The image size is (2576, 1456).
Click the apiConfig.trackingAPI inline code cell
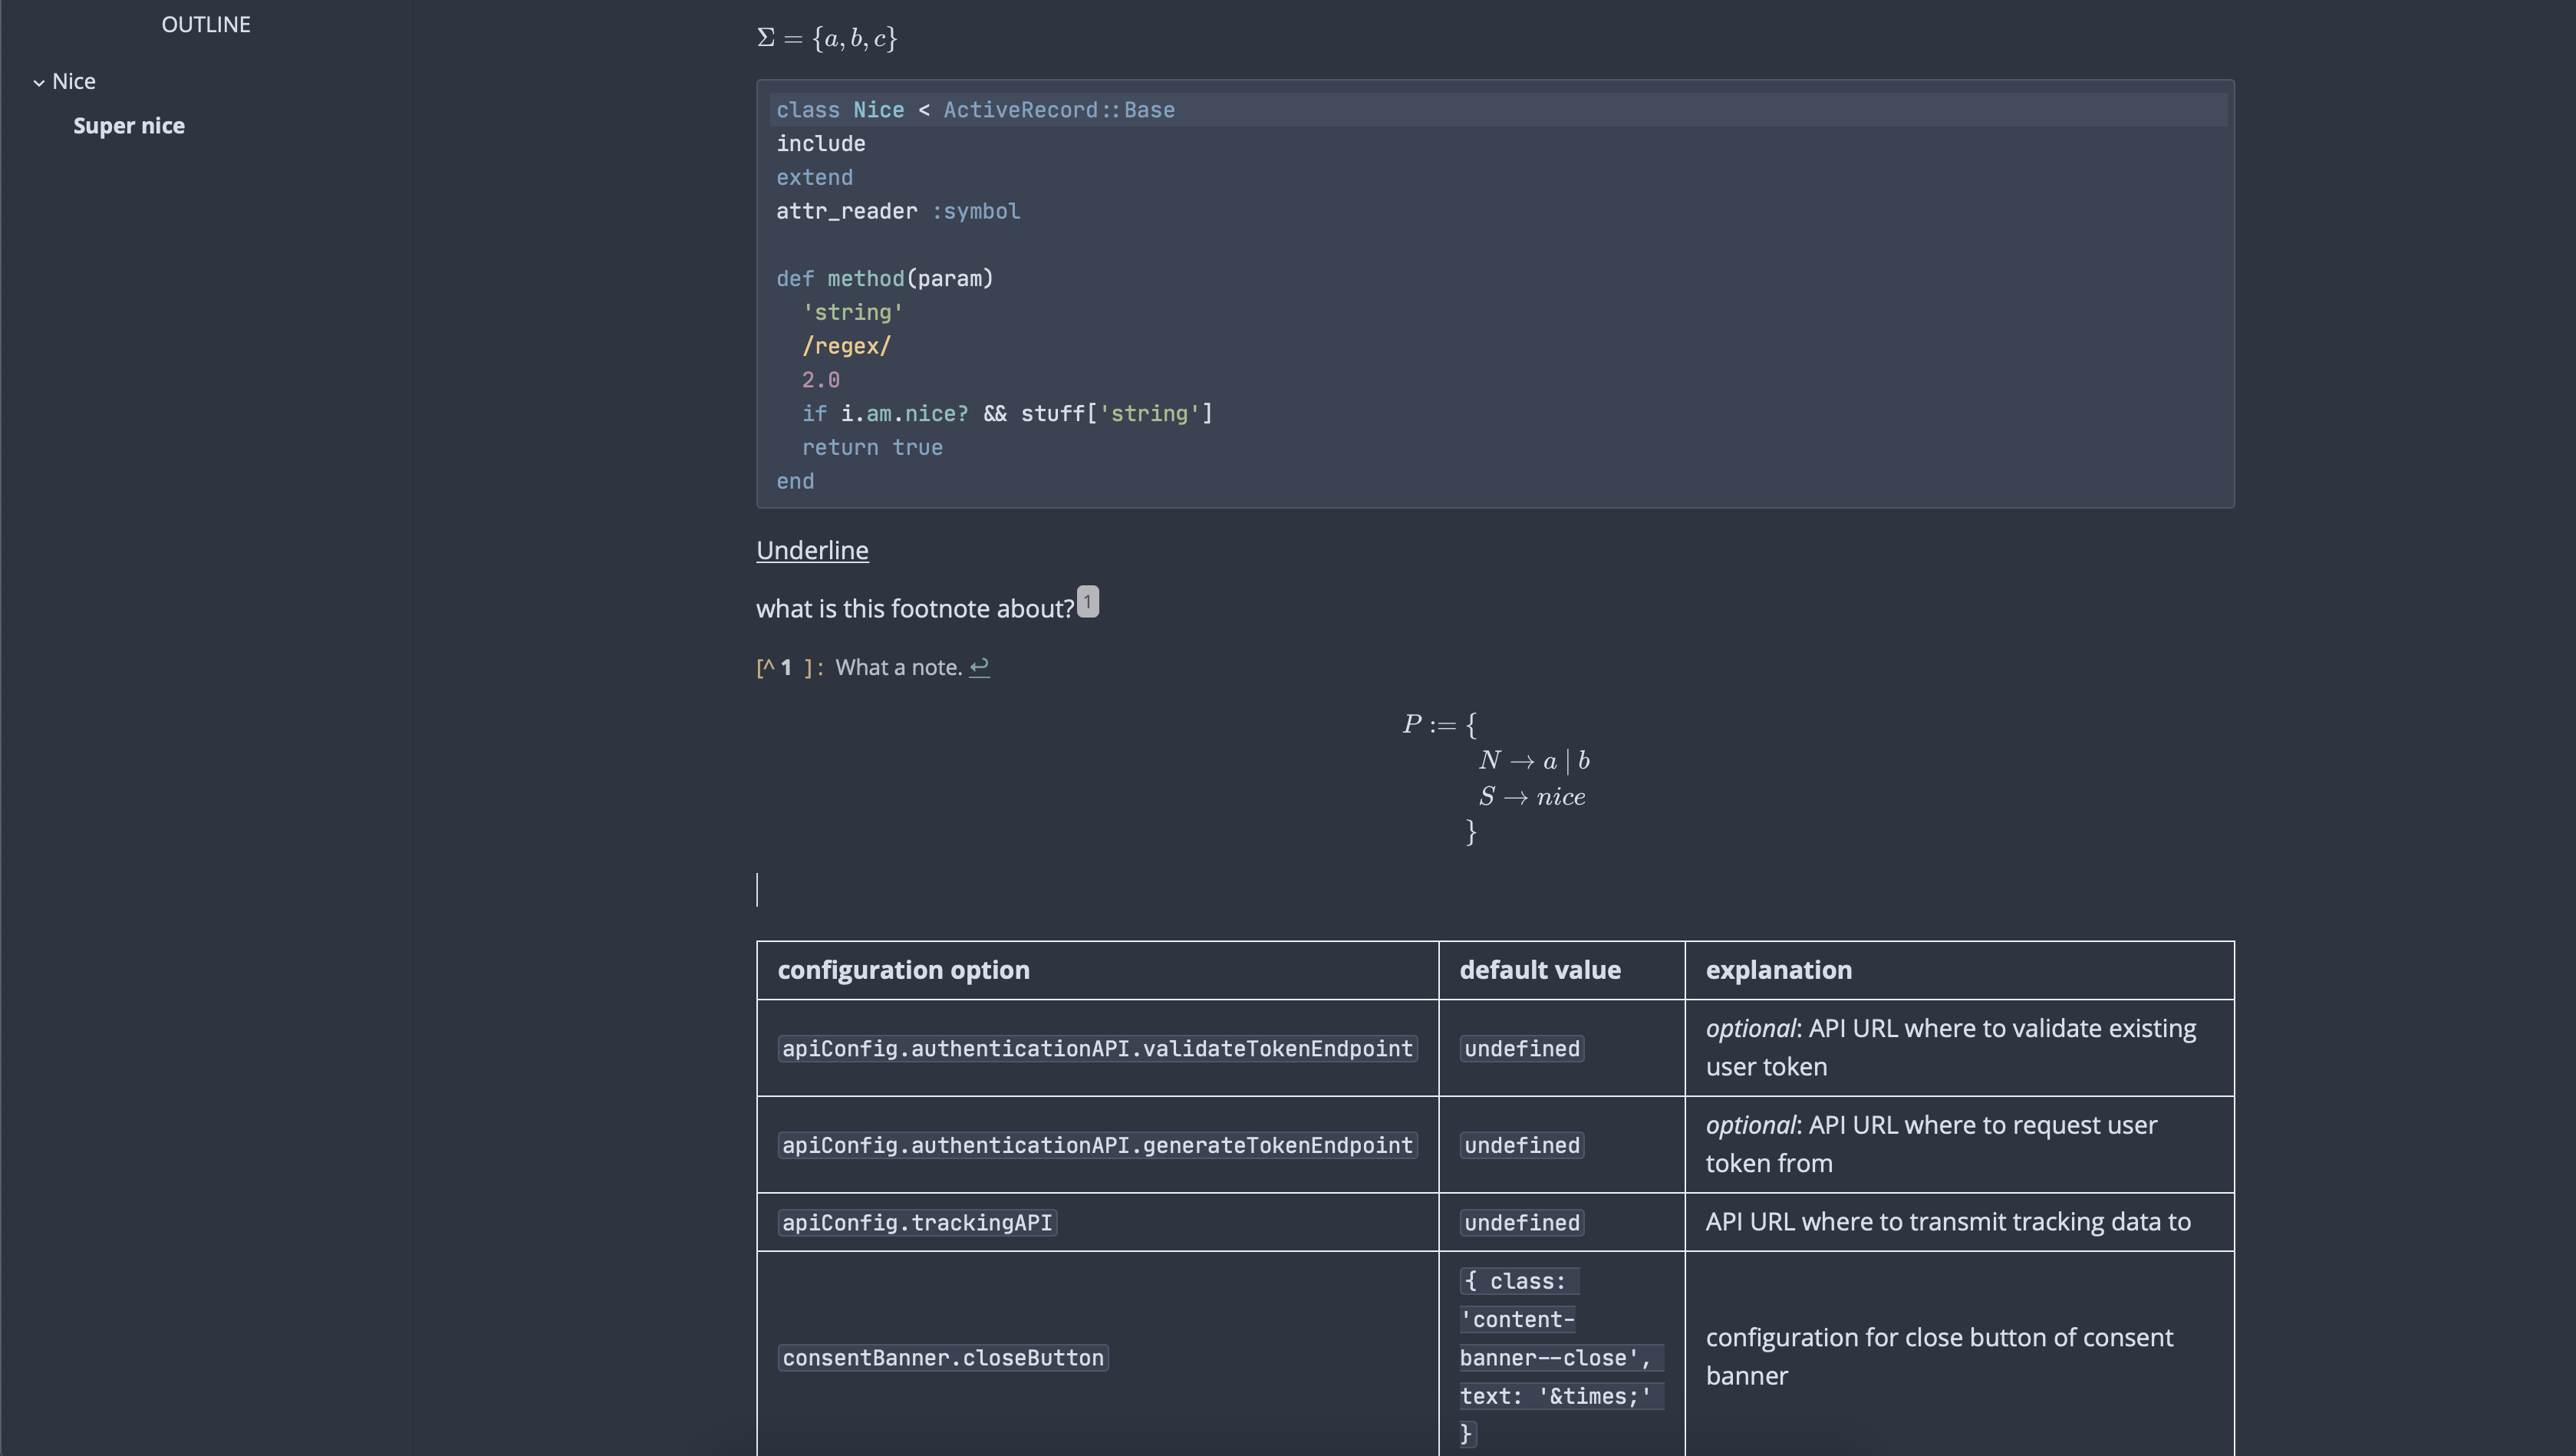tap(917, 1223)
